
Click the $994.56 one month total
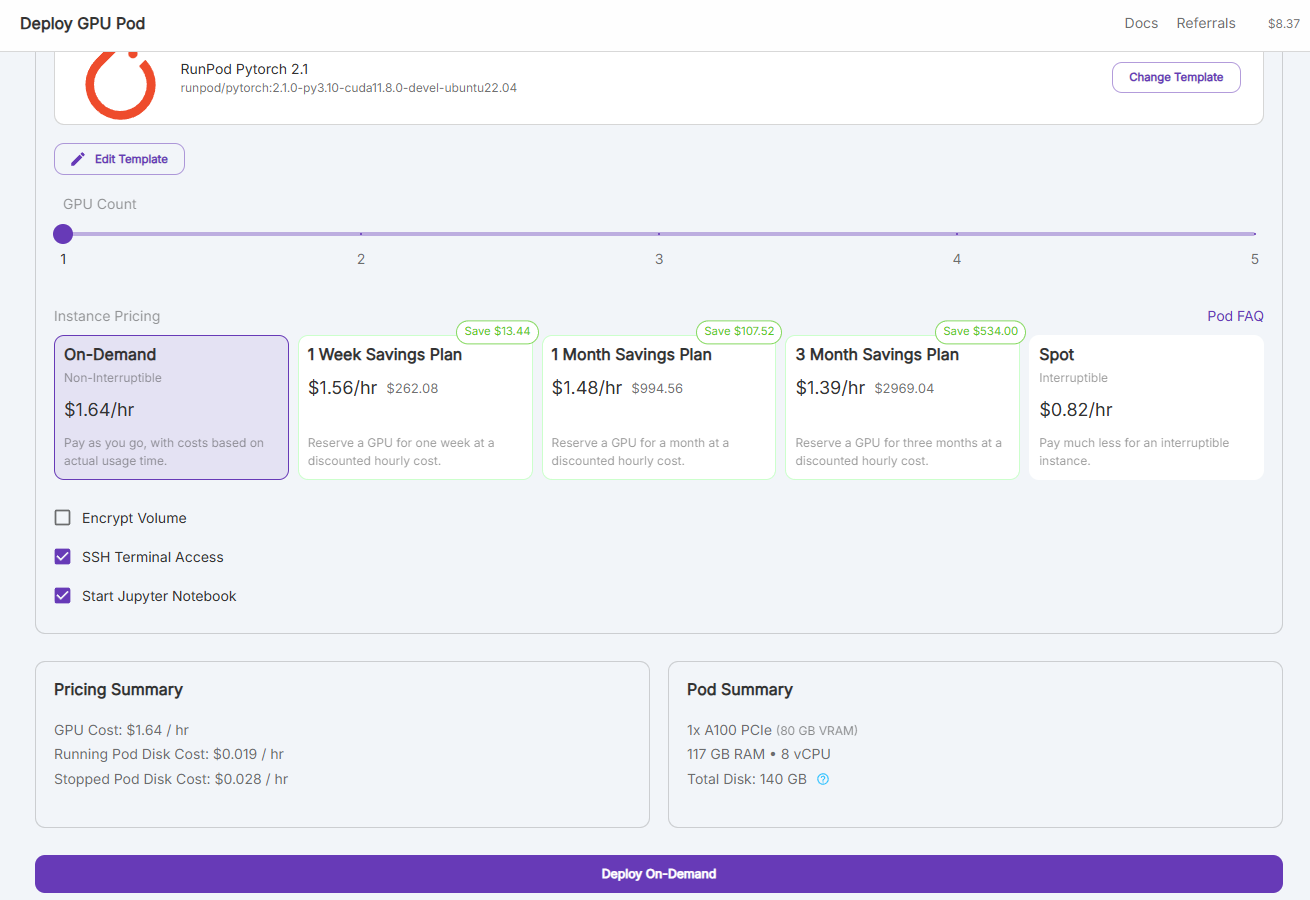coord(657,388)
